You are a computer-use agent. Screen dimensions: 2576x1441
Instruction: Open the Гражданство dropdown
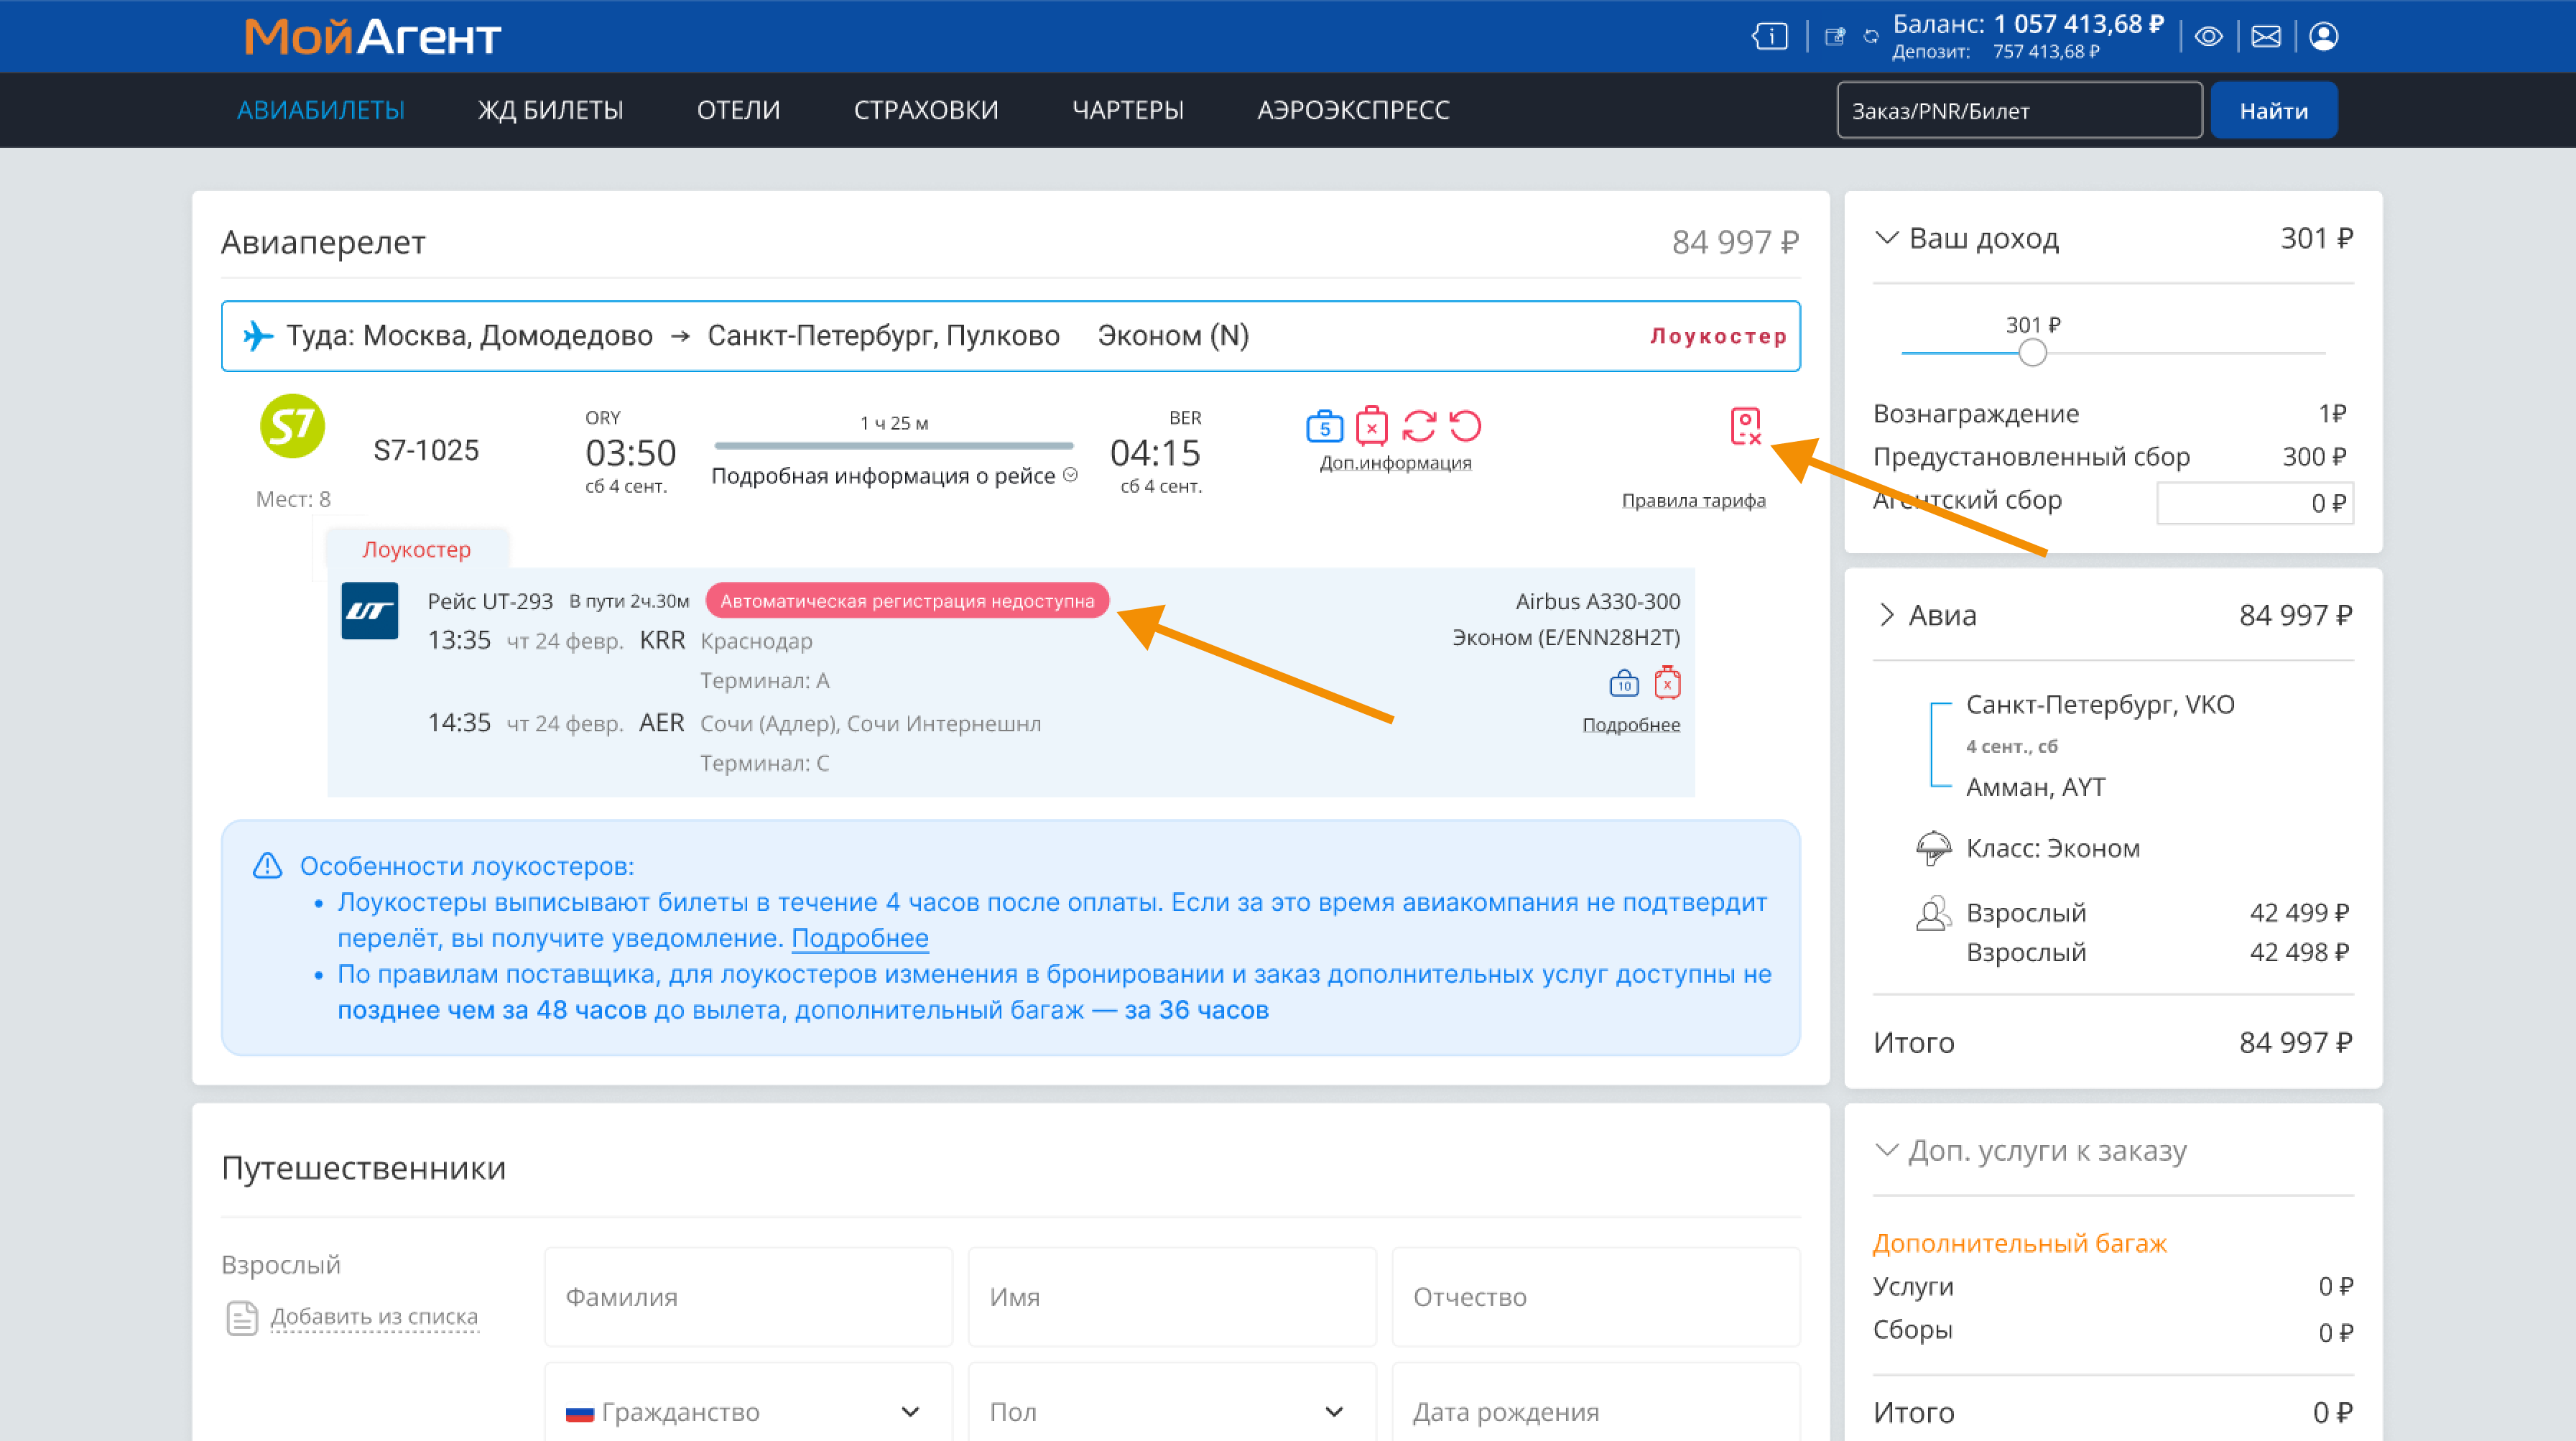pos(747,1411)
